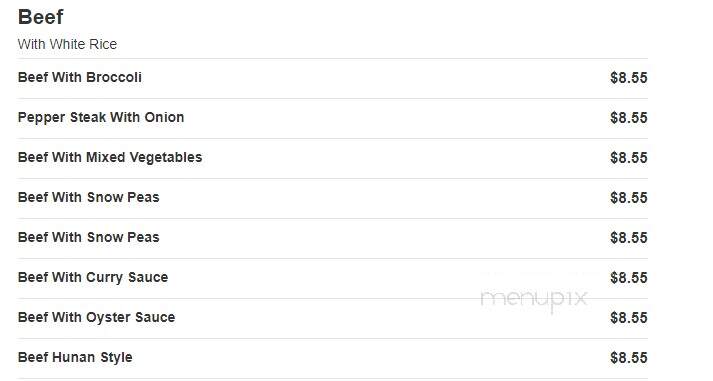The height and width of the screenshot is (381, 713).
Task: Click the Pepper Steak With Onion price
Action: coord(629,118)
